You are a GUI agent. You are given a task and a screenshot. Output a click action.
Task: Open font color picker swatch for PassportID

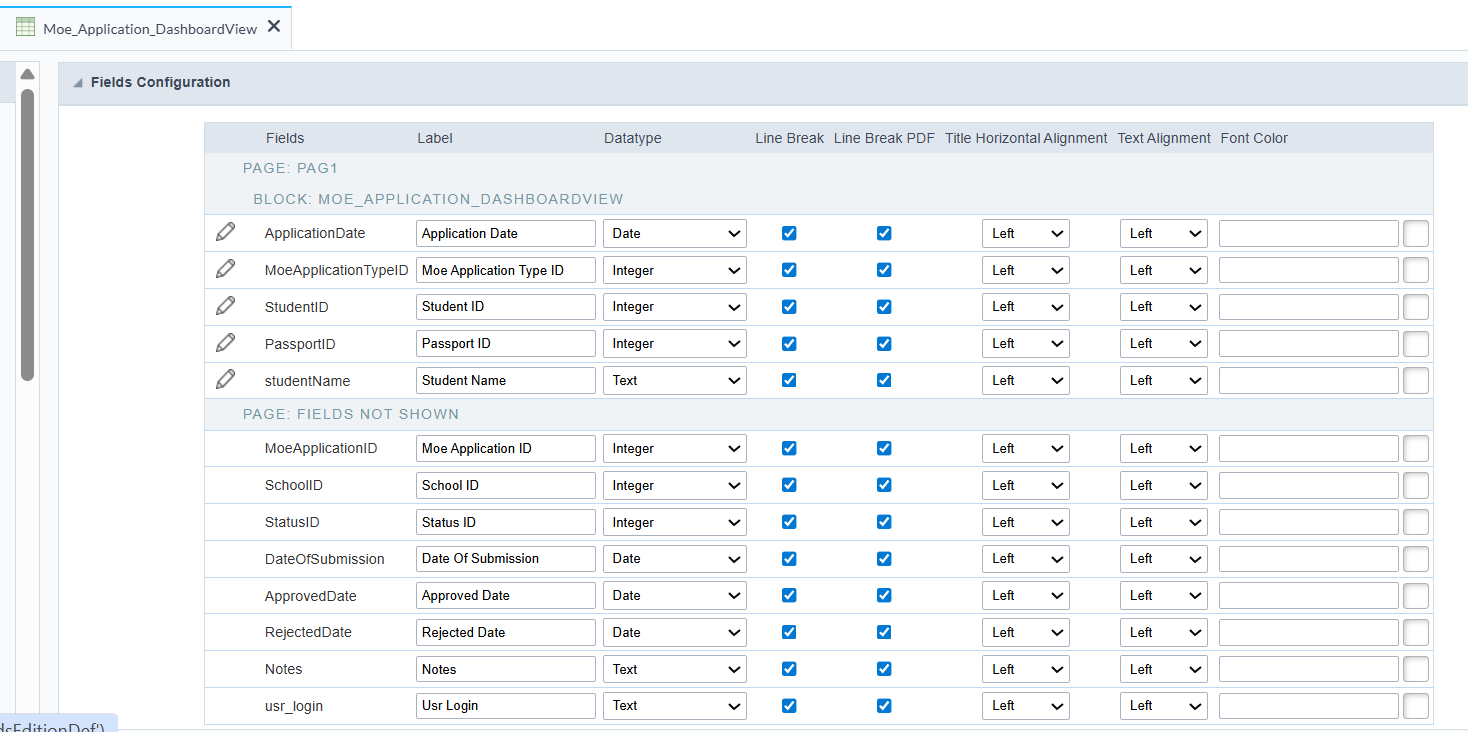[1415, 344]
